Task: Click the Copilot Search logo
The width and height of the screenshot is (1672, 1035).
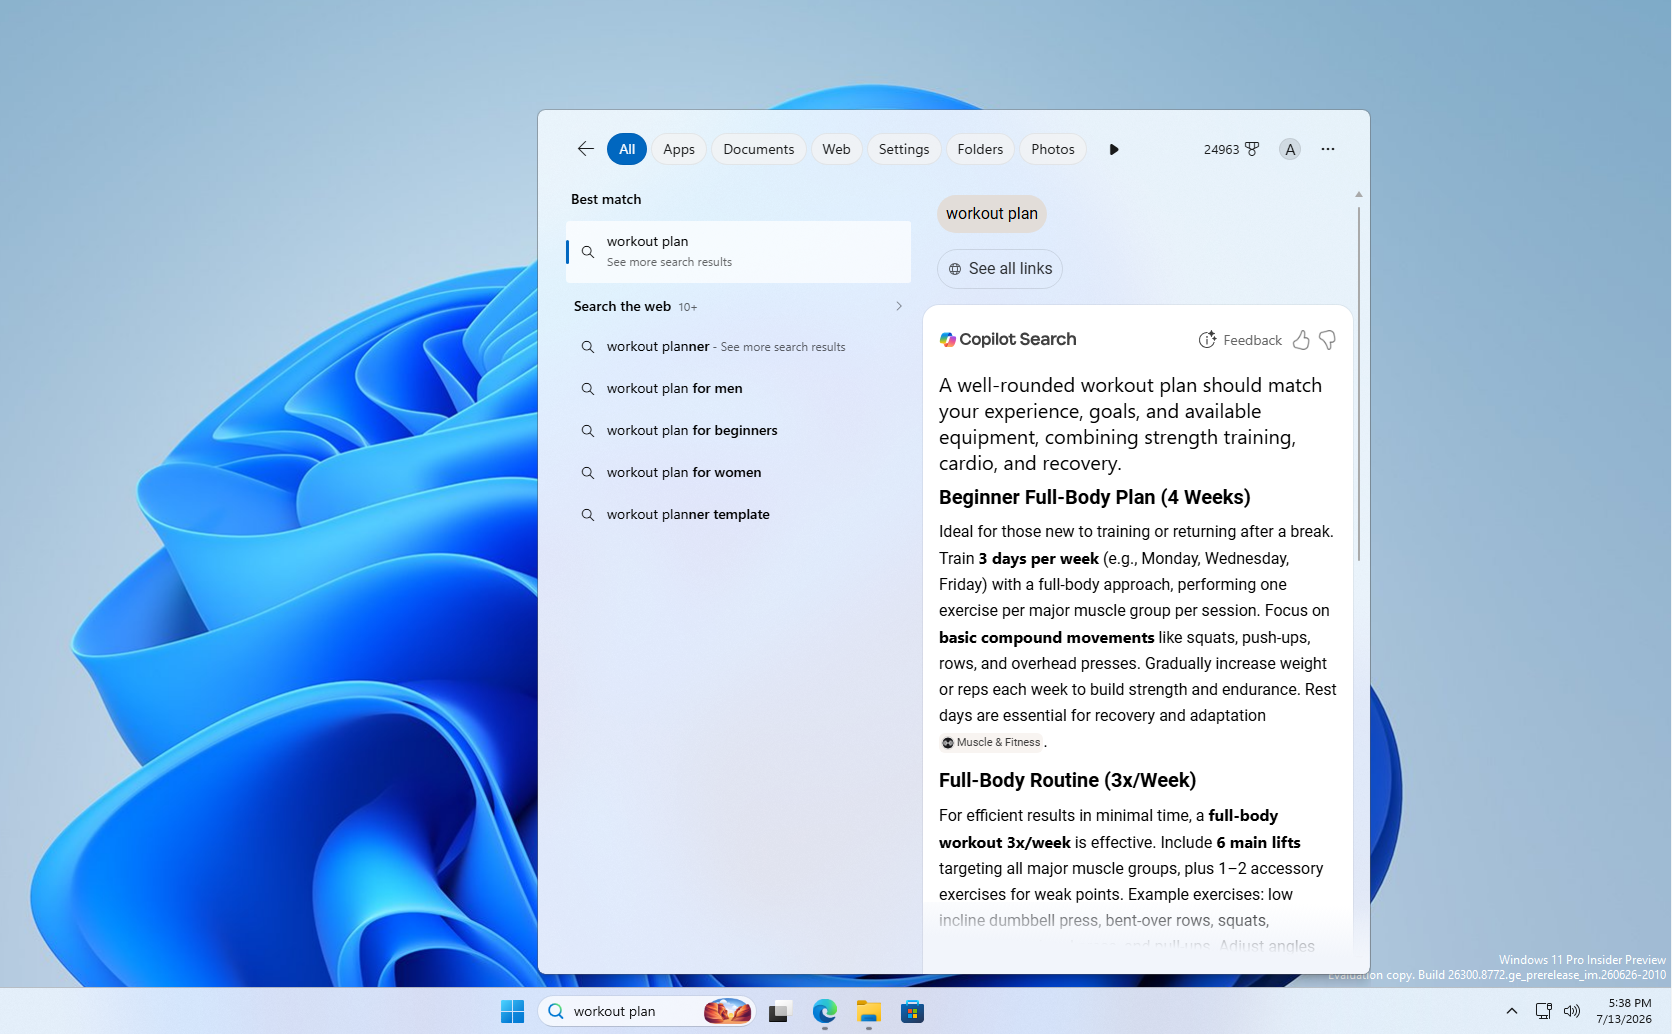Action: (x=1008, y=340)
